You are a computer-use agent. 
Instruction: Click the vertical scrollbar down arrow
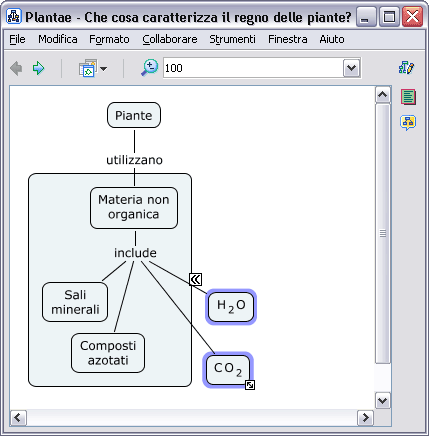(x=382, y=400)
